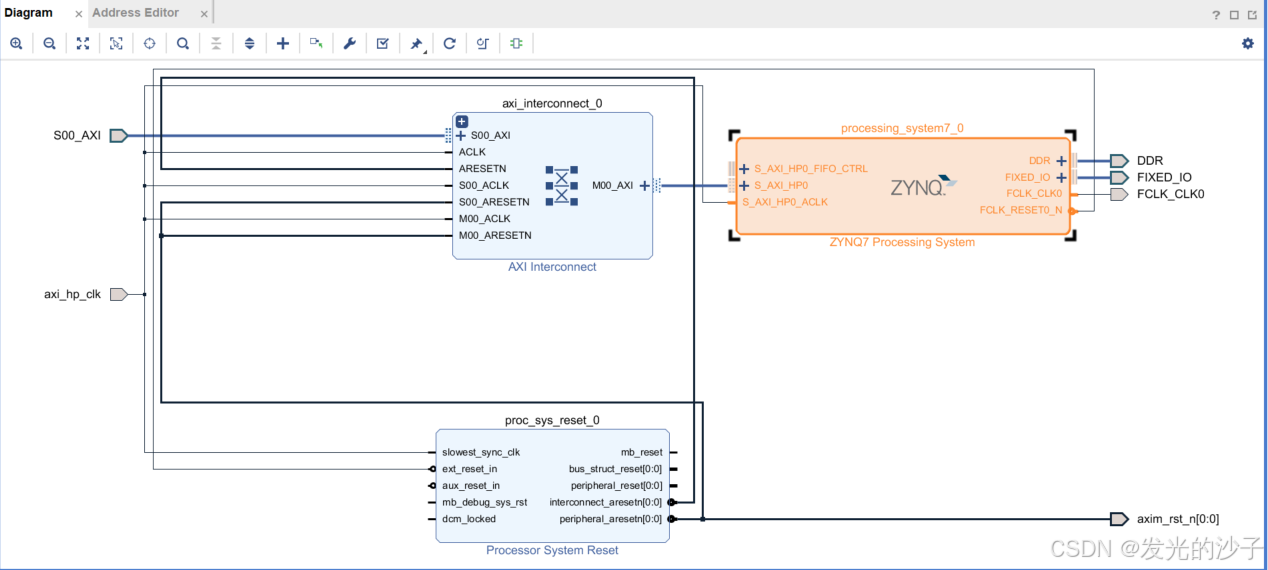Open the Address Editor tab

[x=136, y=13]
